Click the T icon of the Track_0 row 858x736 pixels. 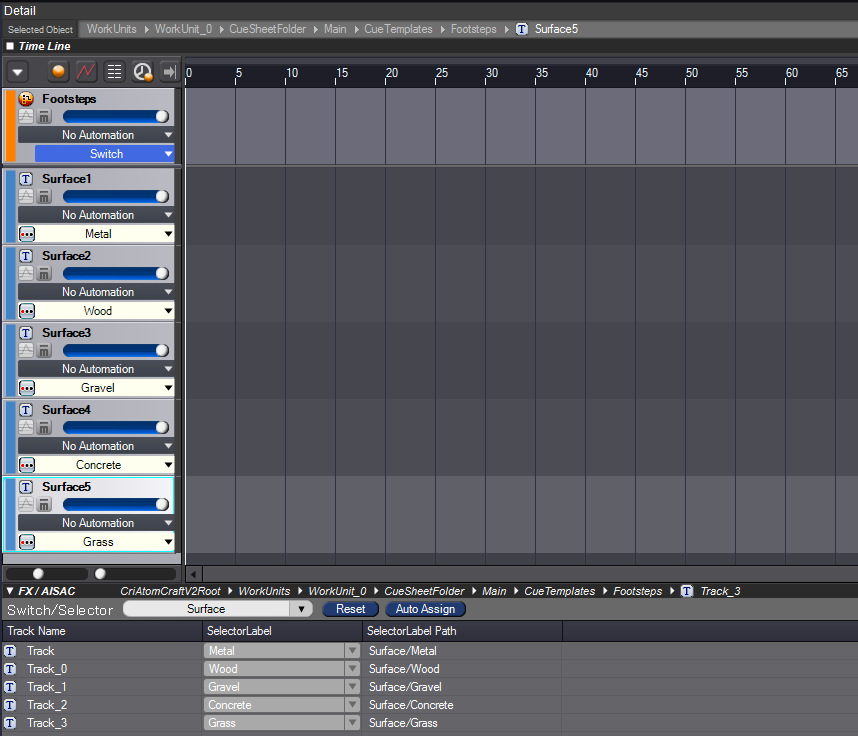[x=10, y=669]
